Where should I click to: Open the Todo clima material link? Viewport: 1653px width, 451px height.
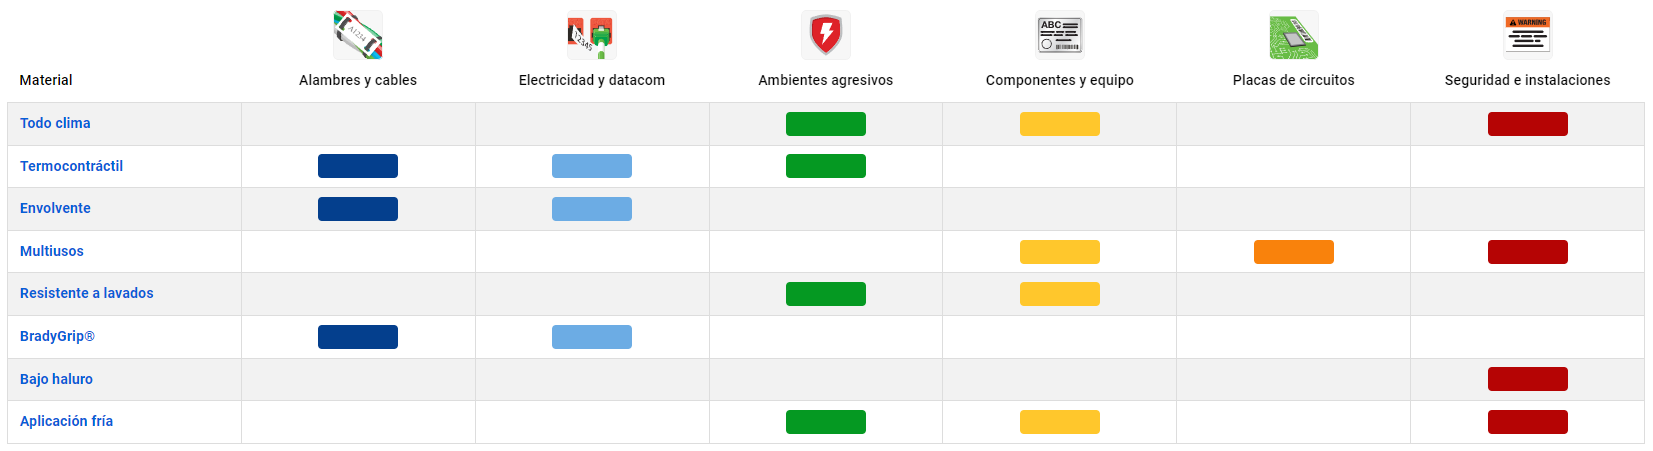(x=55, y=123)
